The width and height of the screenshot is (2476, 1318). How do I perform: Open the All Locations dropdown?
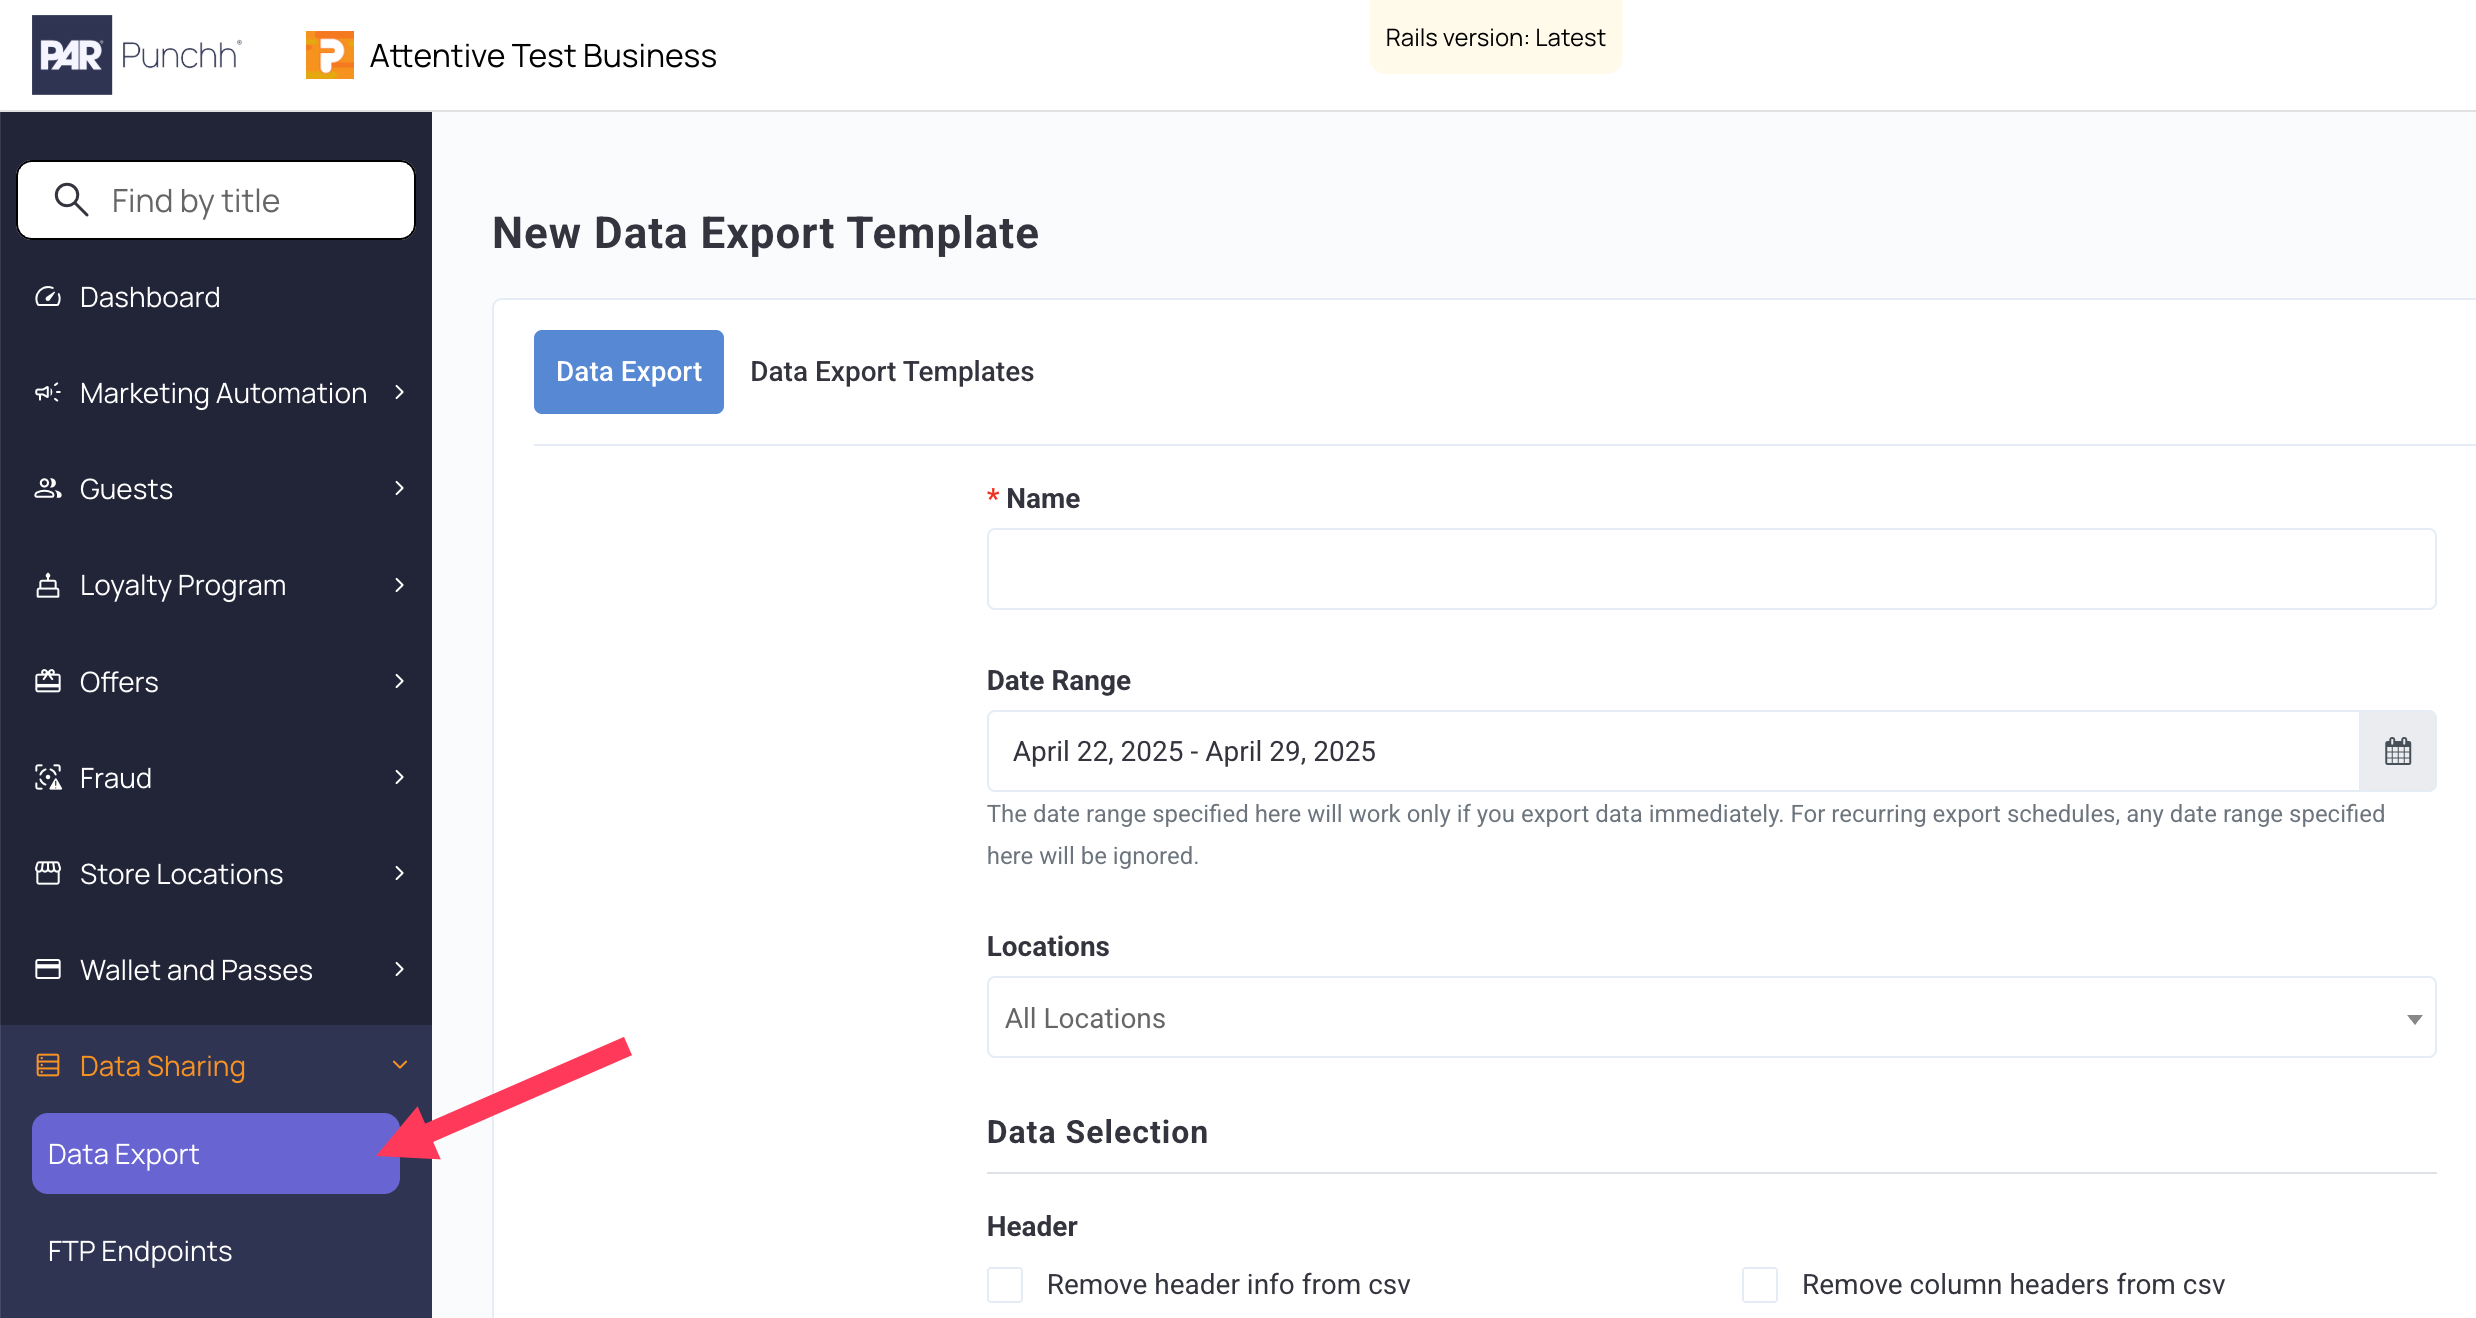point(1711,1017)
